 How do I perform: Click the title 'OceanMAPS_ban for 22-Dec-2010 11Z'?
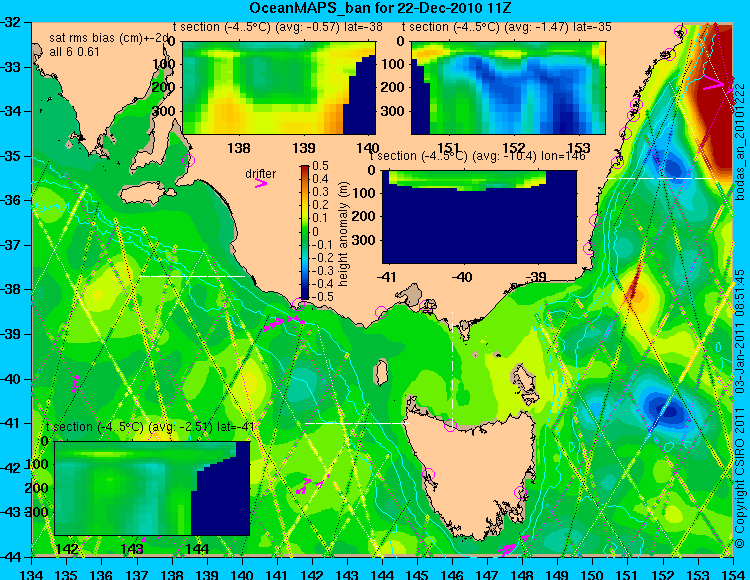(x=380, y=8)
